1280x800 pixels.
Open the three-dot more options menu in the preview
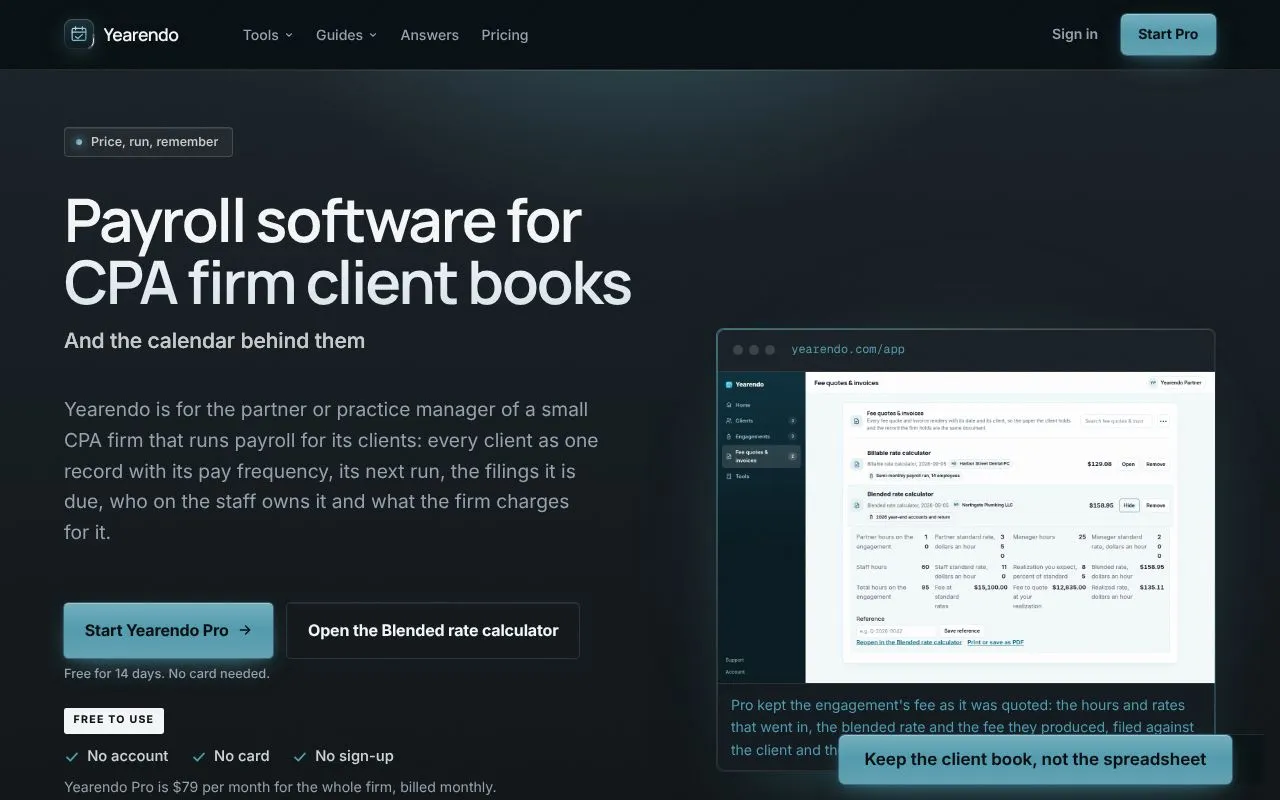pos(1163,421)
